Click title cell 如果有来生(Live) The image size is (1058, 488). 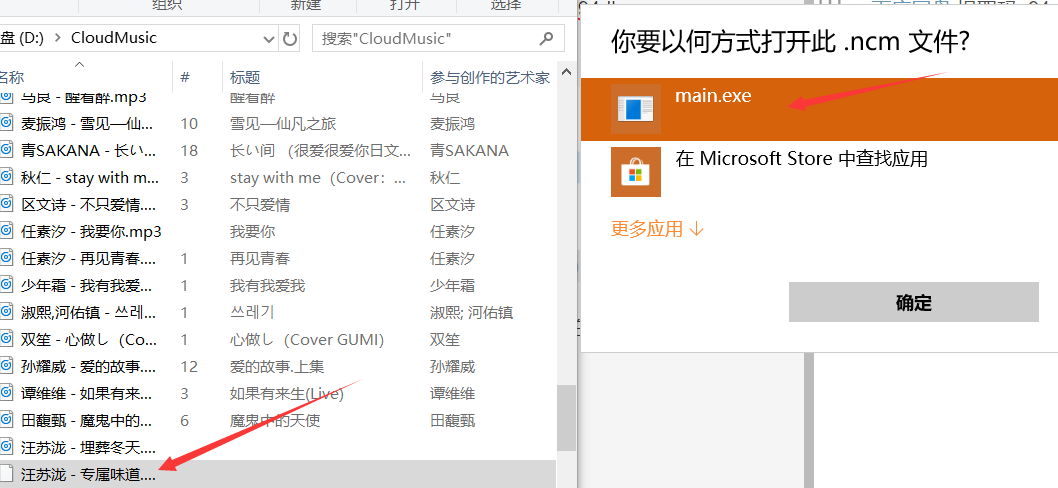point(287,394)
